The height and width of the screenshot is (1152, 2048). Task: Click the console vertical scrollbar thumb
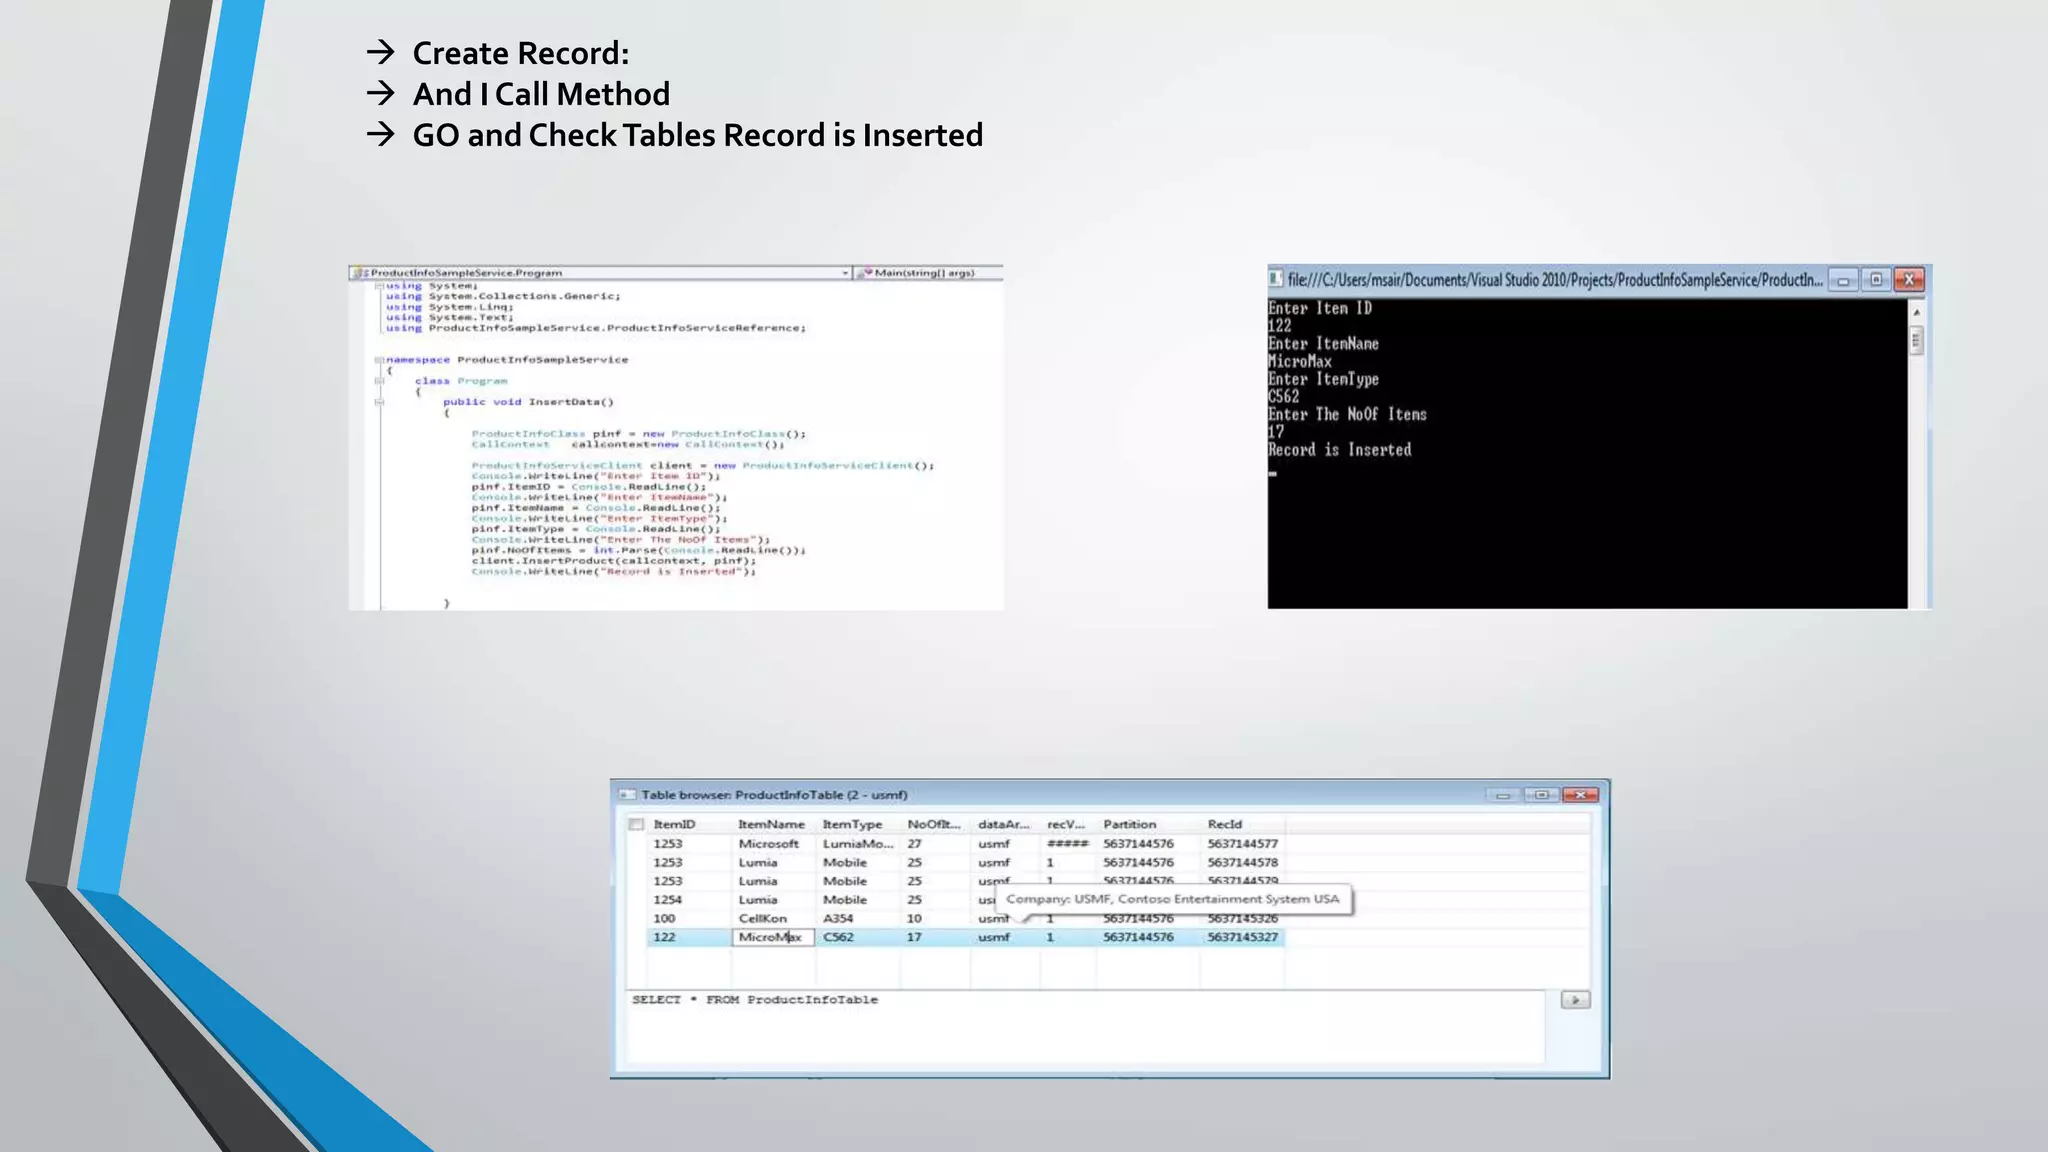[x=1916, y=341]
